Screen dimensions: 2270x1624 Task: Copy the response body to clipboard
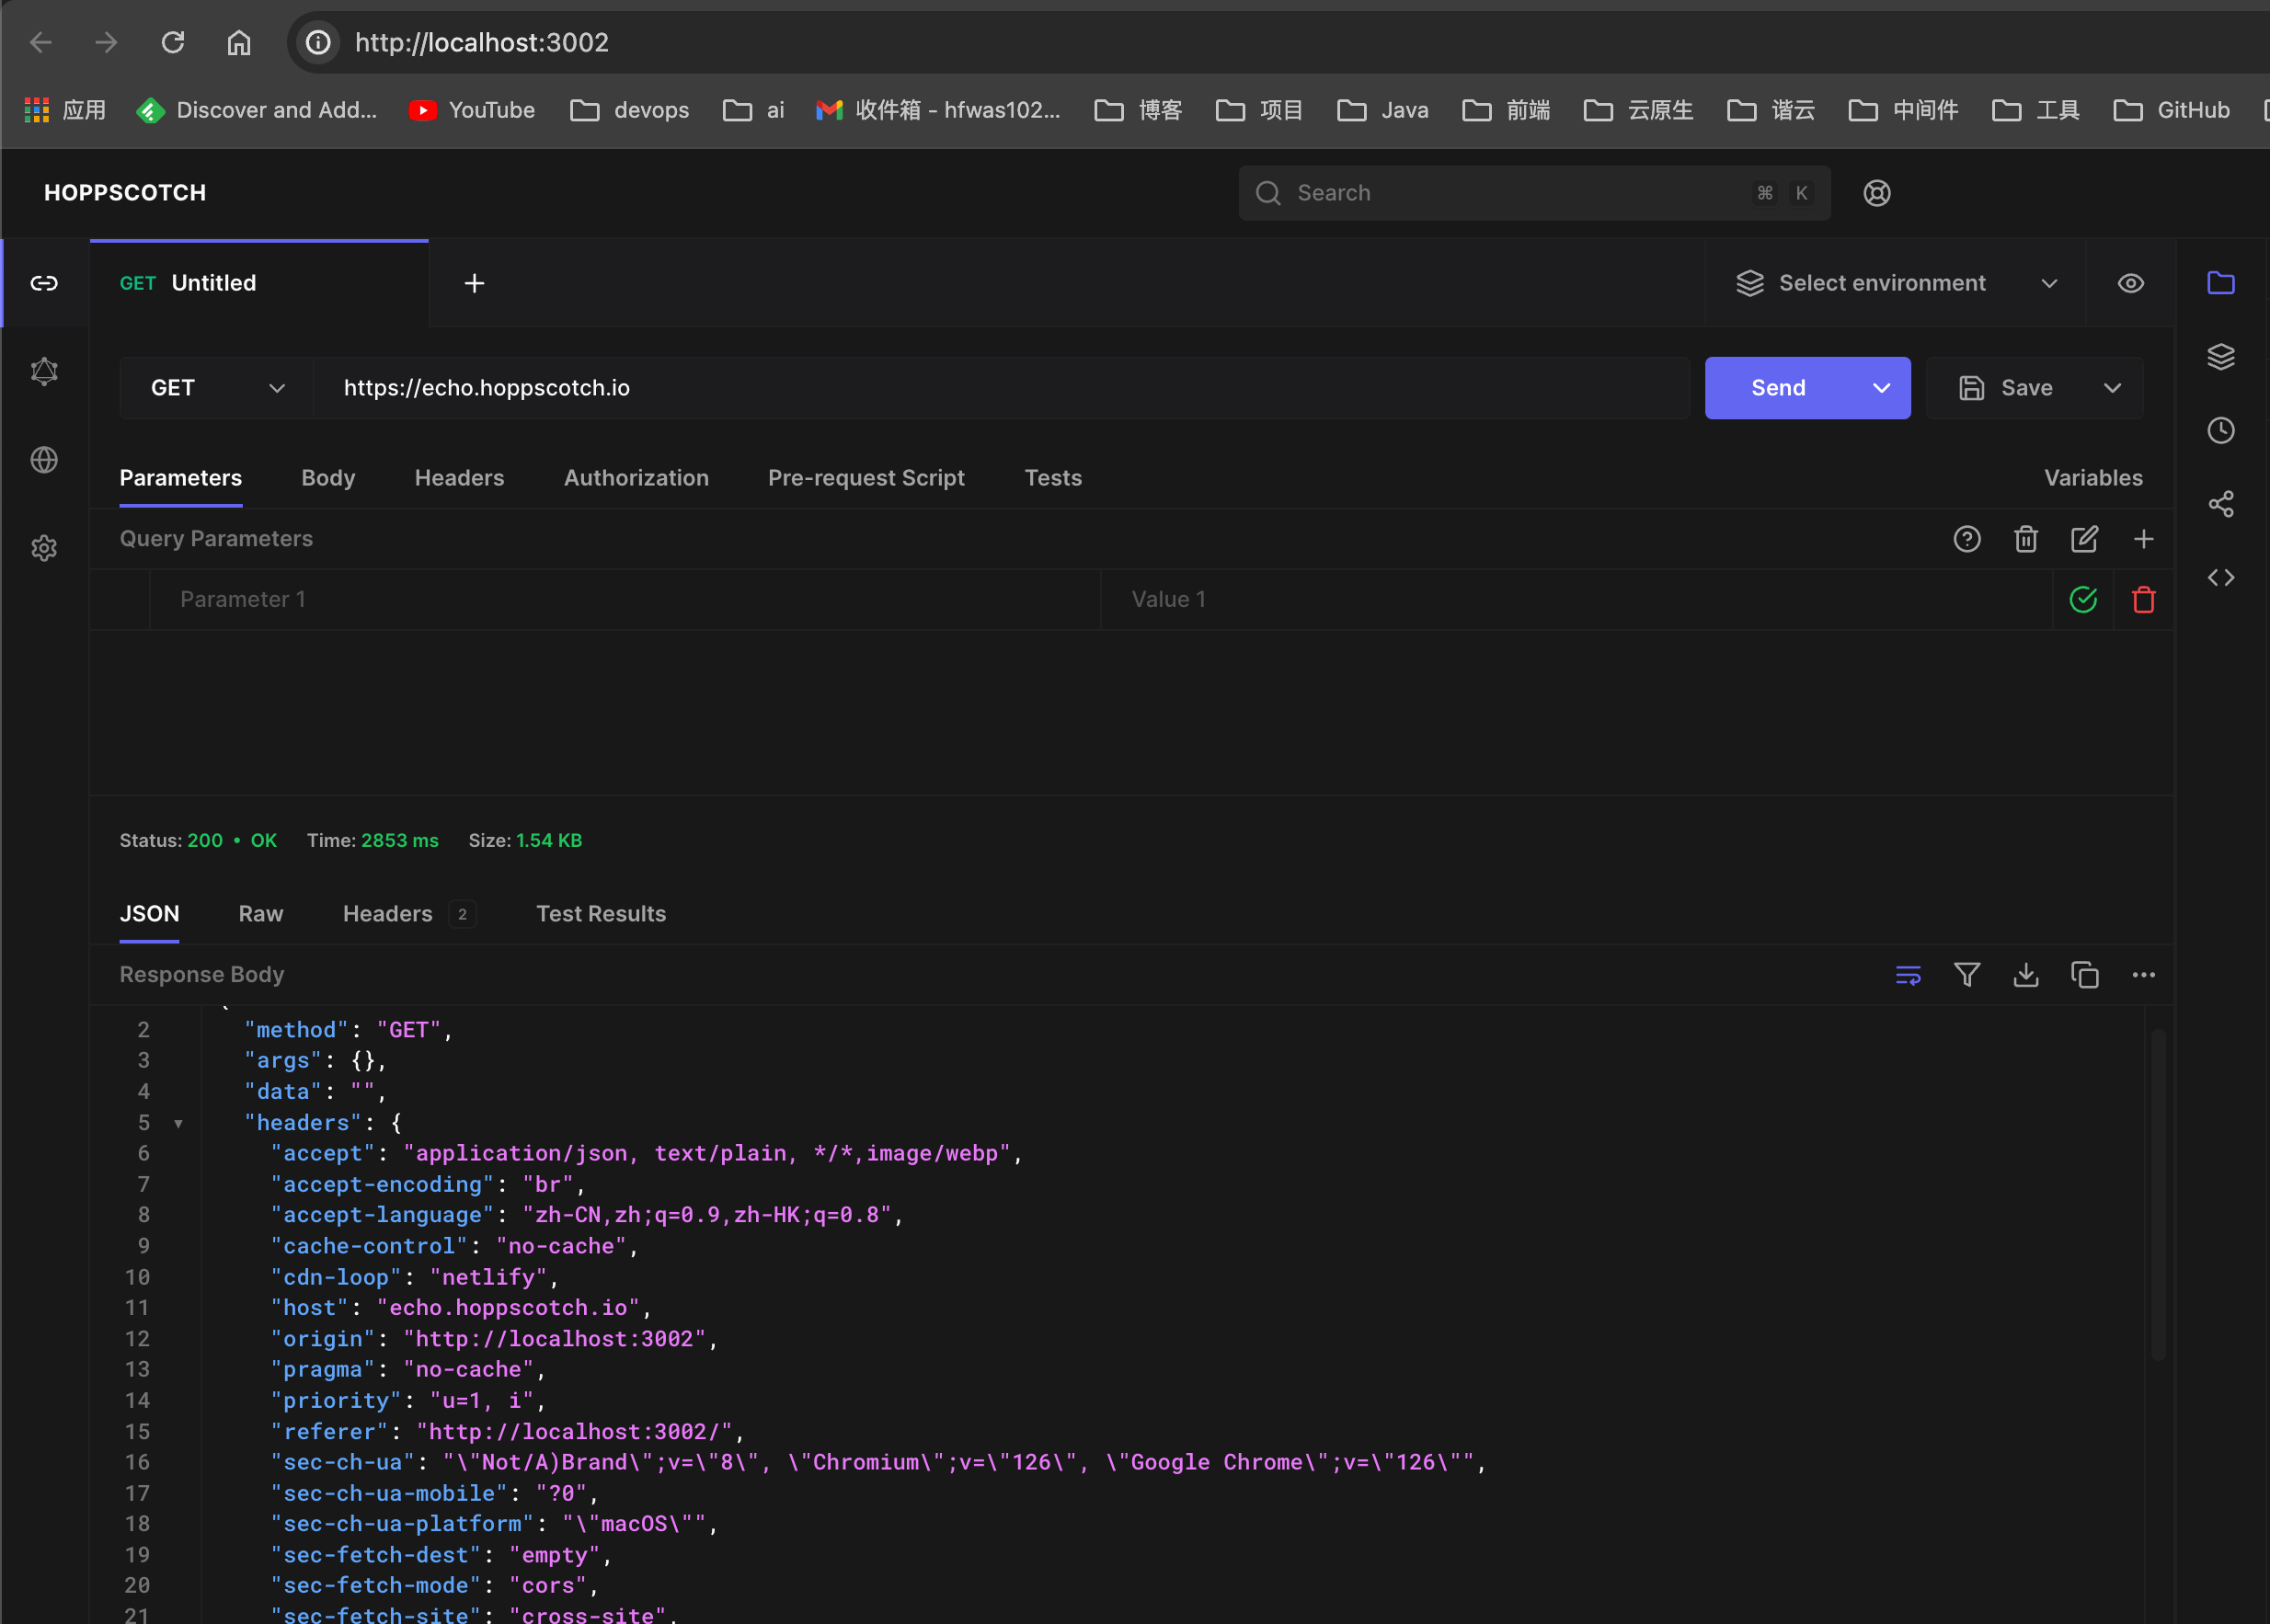click(2084, 974)
